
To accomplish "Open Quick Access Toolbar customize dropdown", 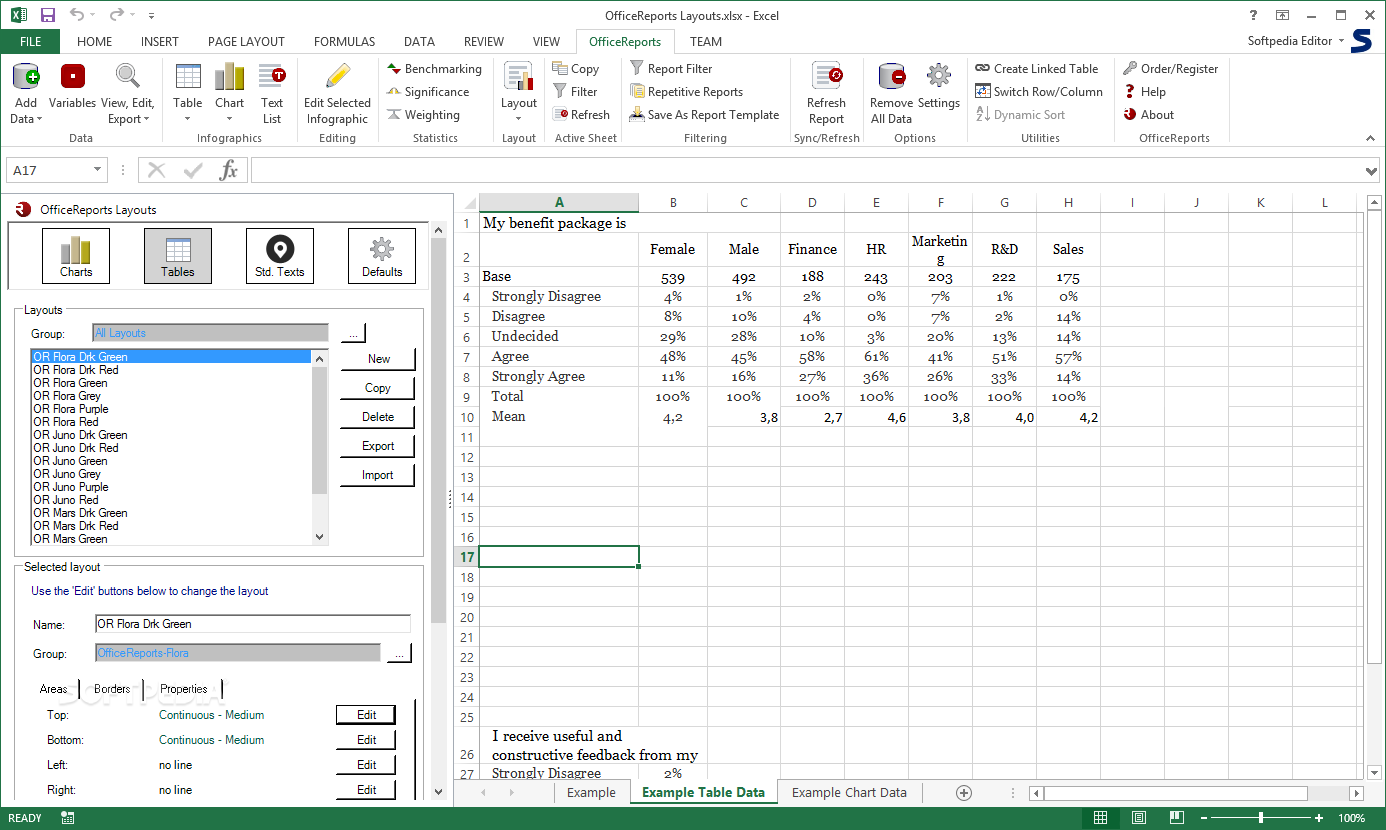I will coord(151,16).
